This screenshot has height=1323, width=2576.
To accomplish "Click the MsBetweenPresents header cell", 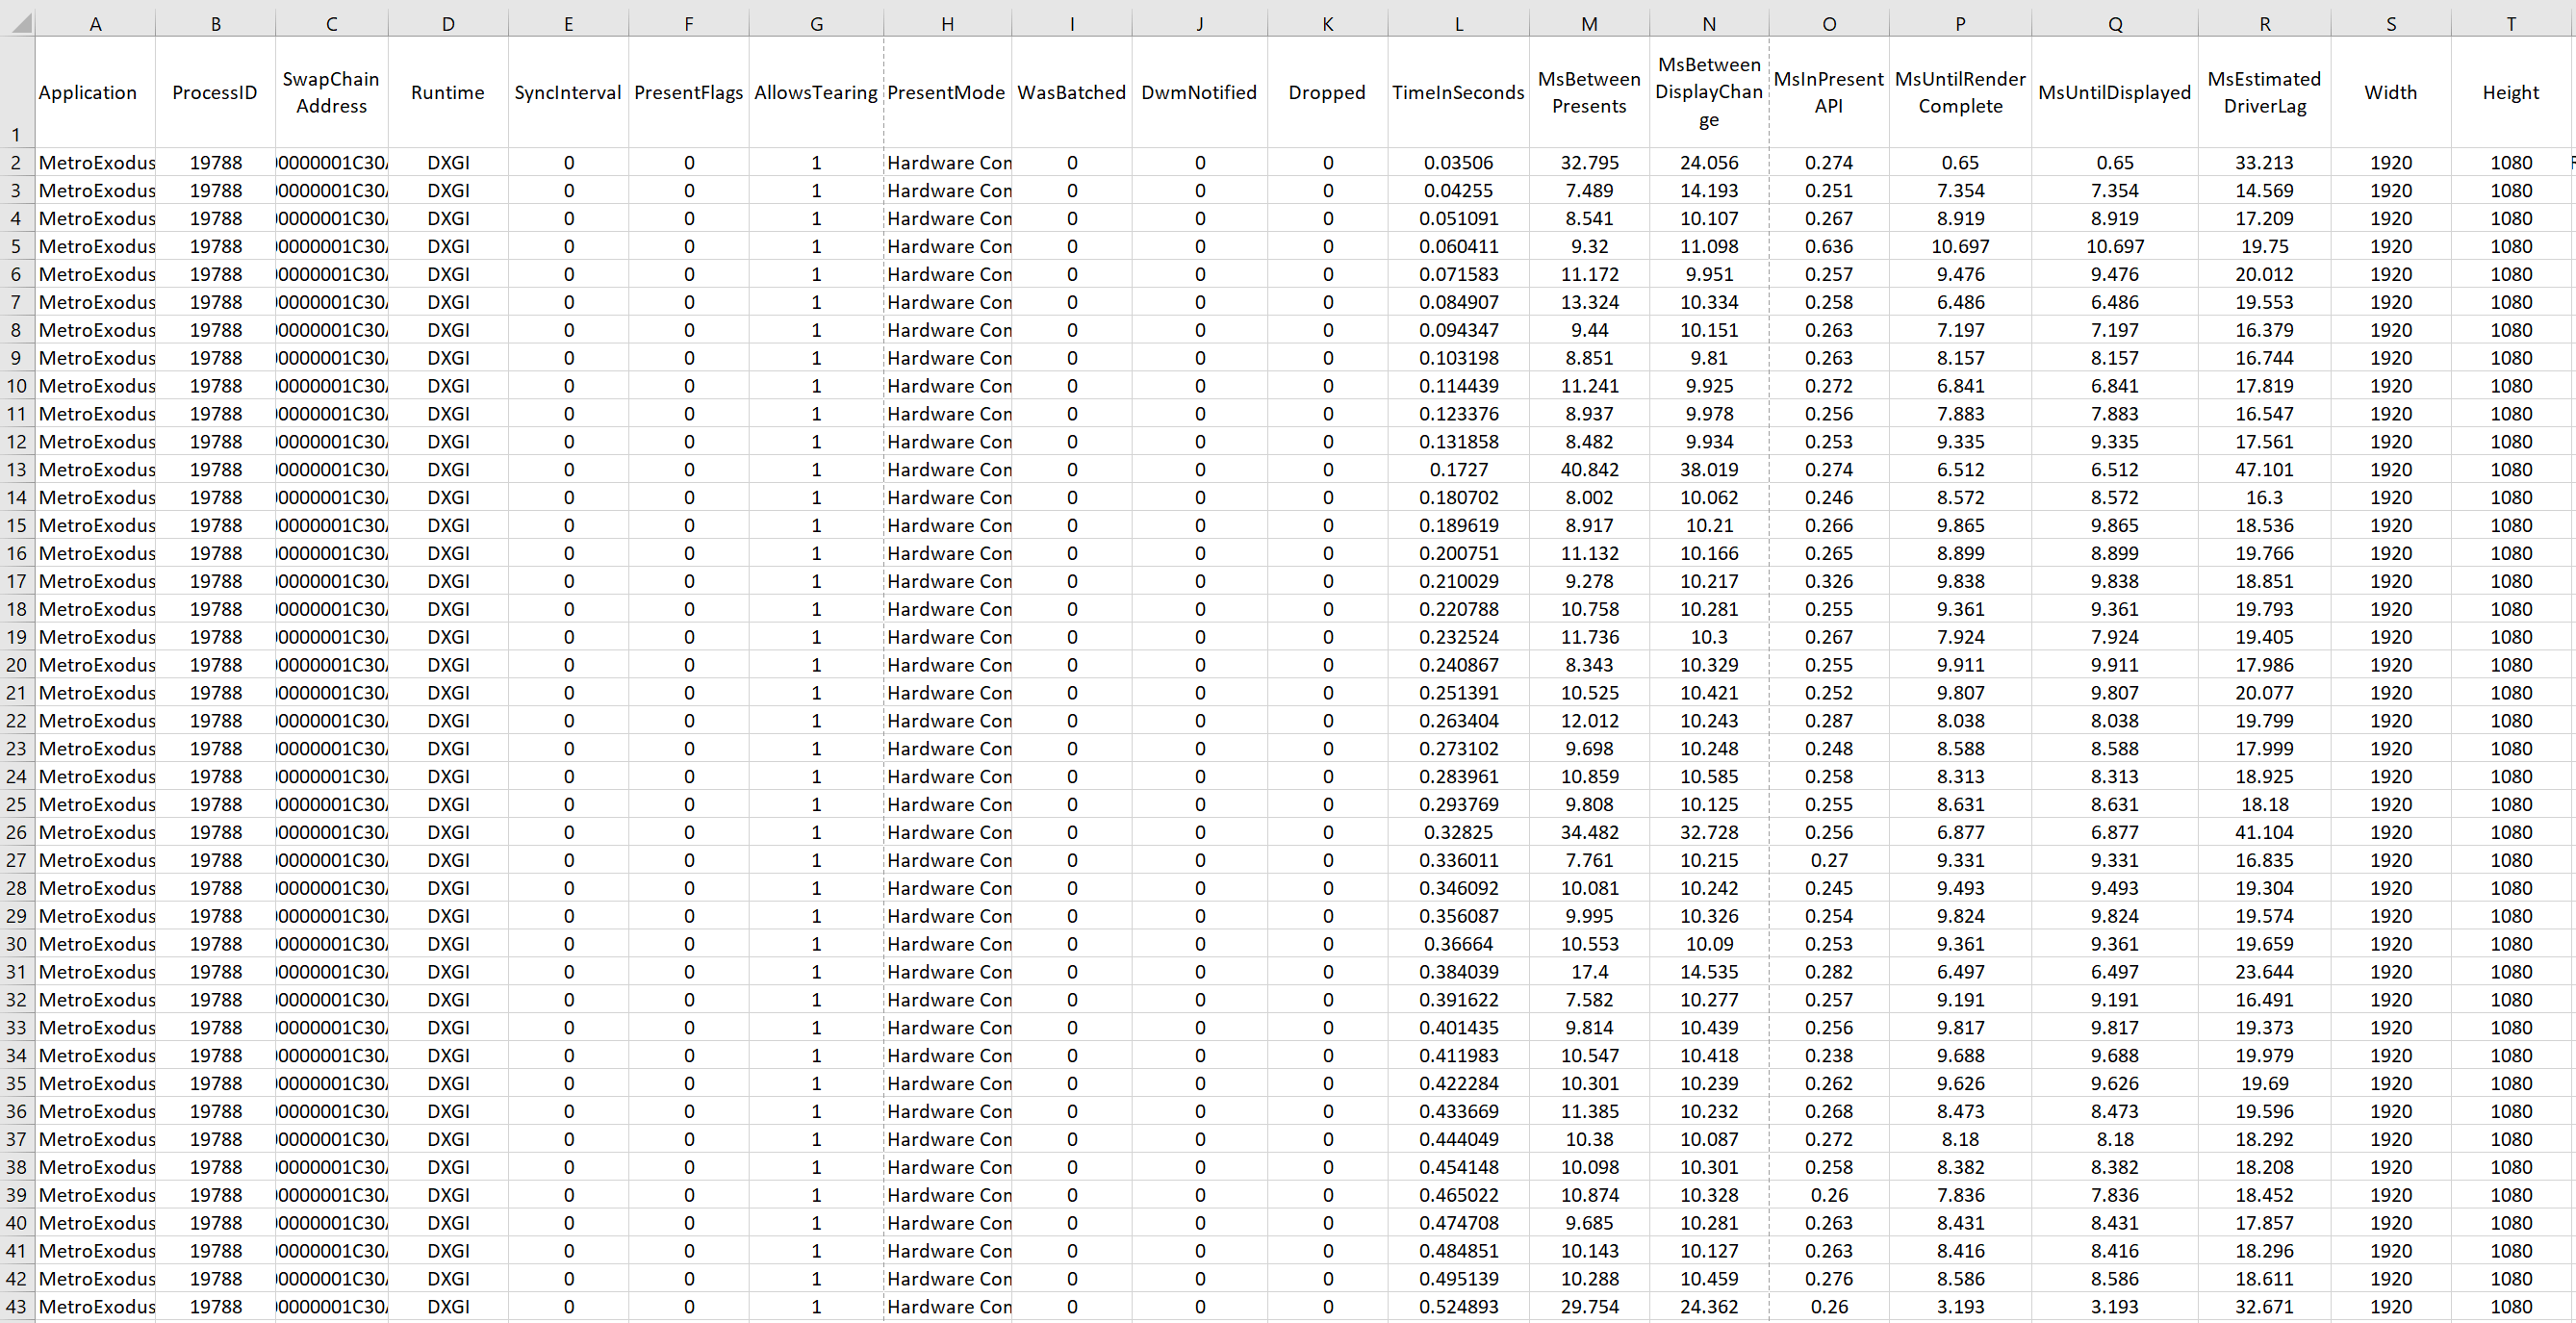I will coord(1588,92).
